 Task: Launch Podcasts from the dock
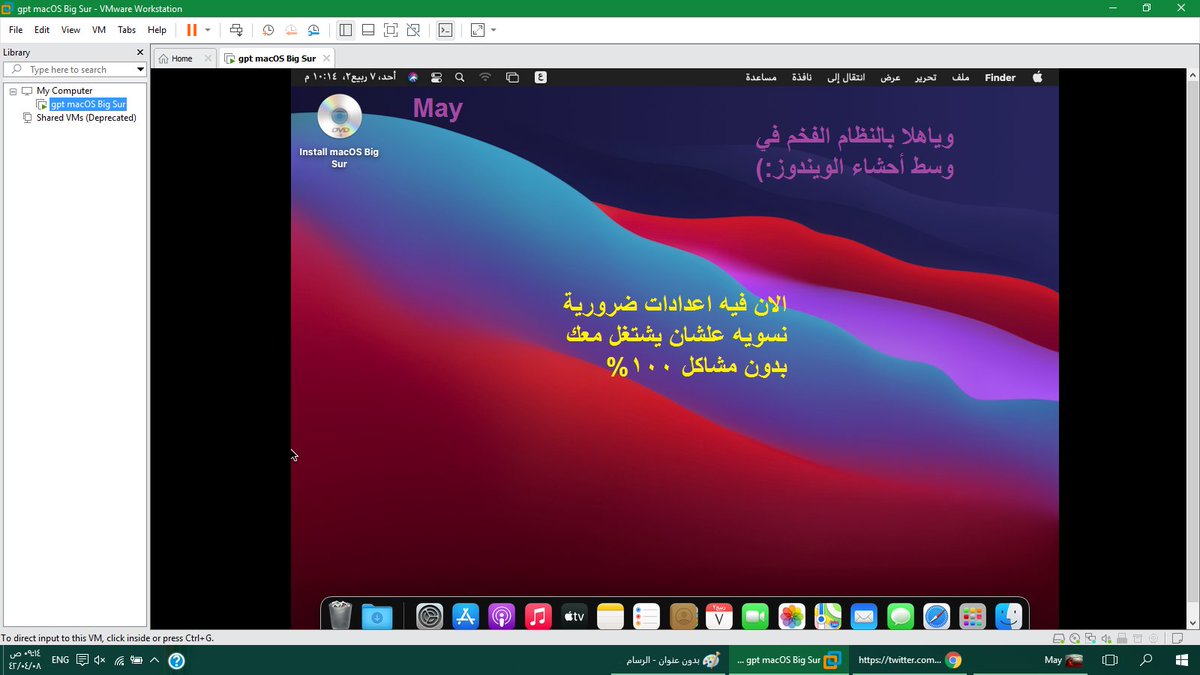tap(502, 617)
